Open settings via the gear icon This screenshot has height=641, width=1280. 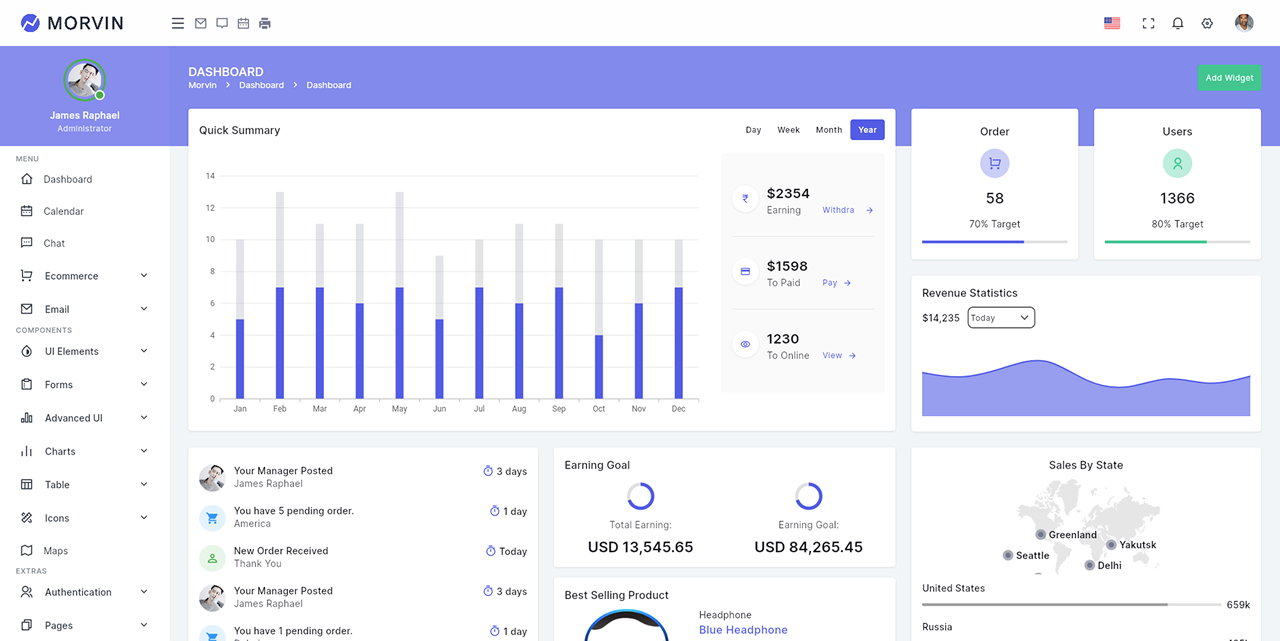click(1207, 22)
